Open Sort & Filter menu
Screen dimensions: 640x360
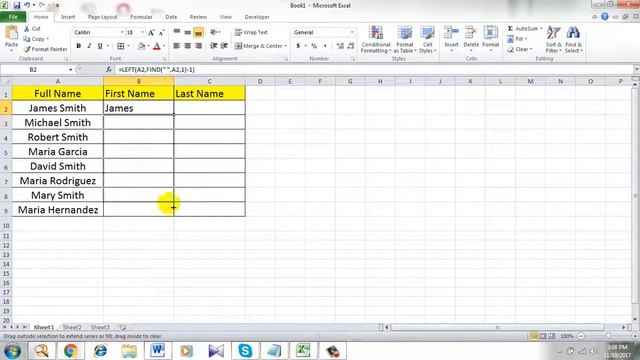[x=553, y=40]
